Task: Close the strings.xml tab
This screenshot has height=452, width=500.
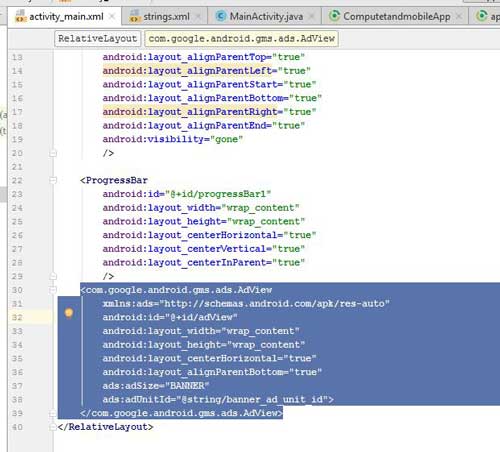Action: click(x=198, y=16)
